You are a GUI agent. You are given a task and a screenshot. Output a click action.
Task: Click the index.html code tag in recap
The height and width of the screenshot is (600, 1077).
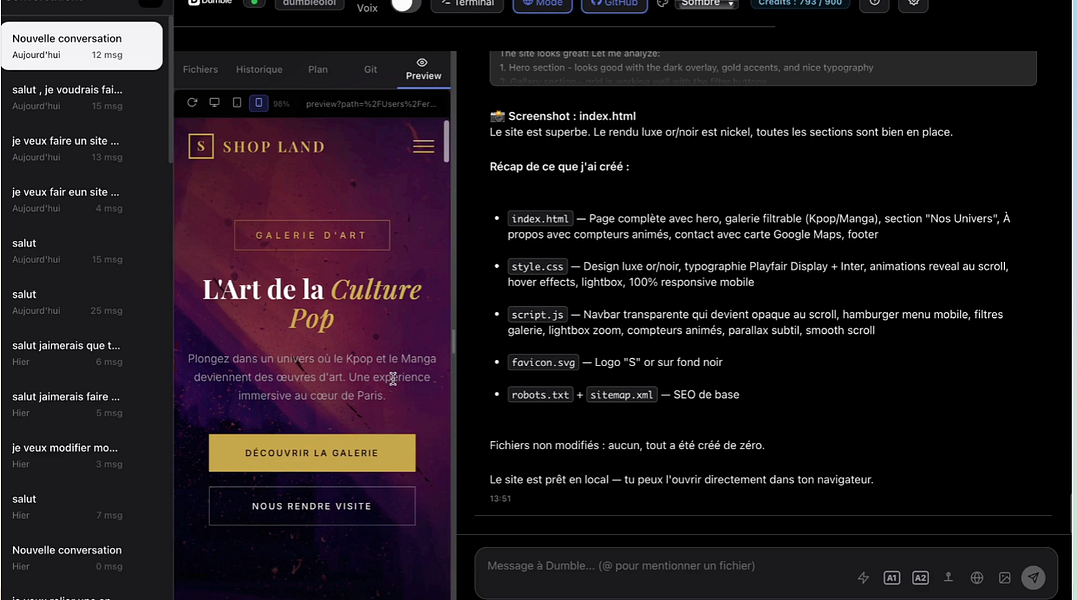pyautogui.click(x=540, y=218)
